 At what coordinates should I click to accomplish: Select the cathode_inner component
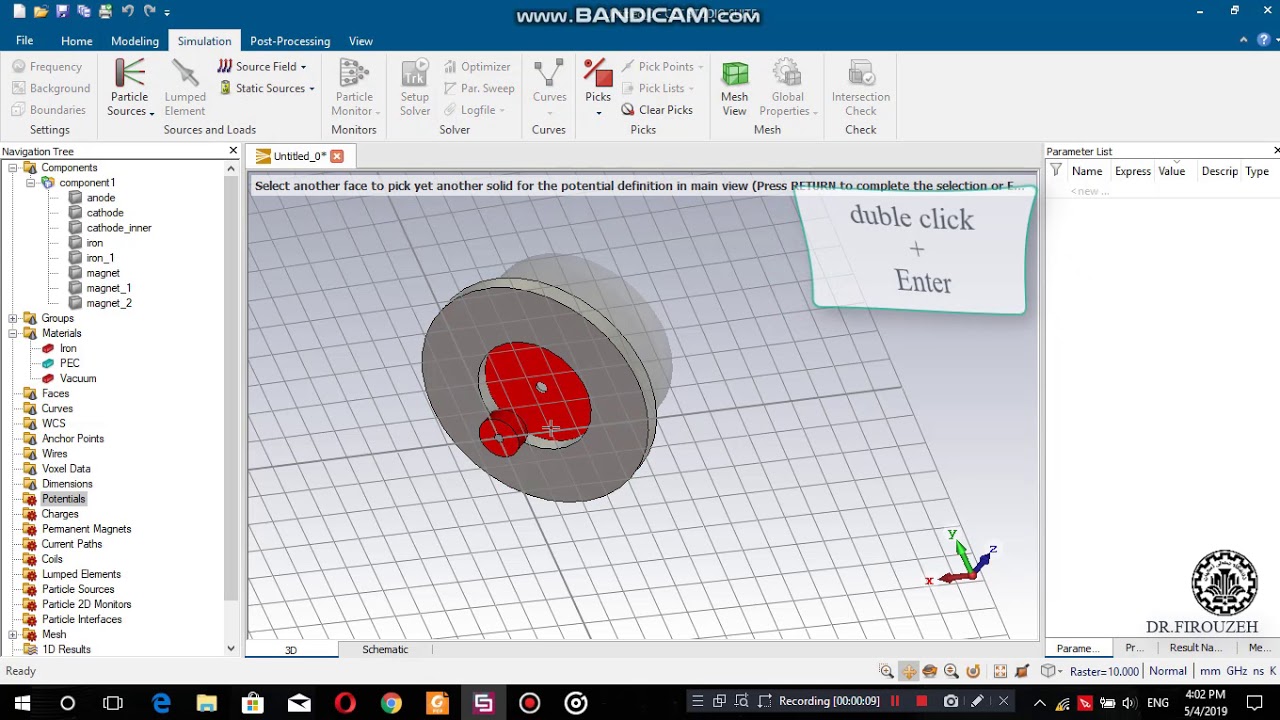tap(119, 228)
